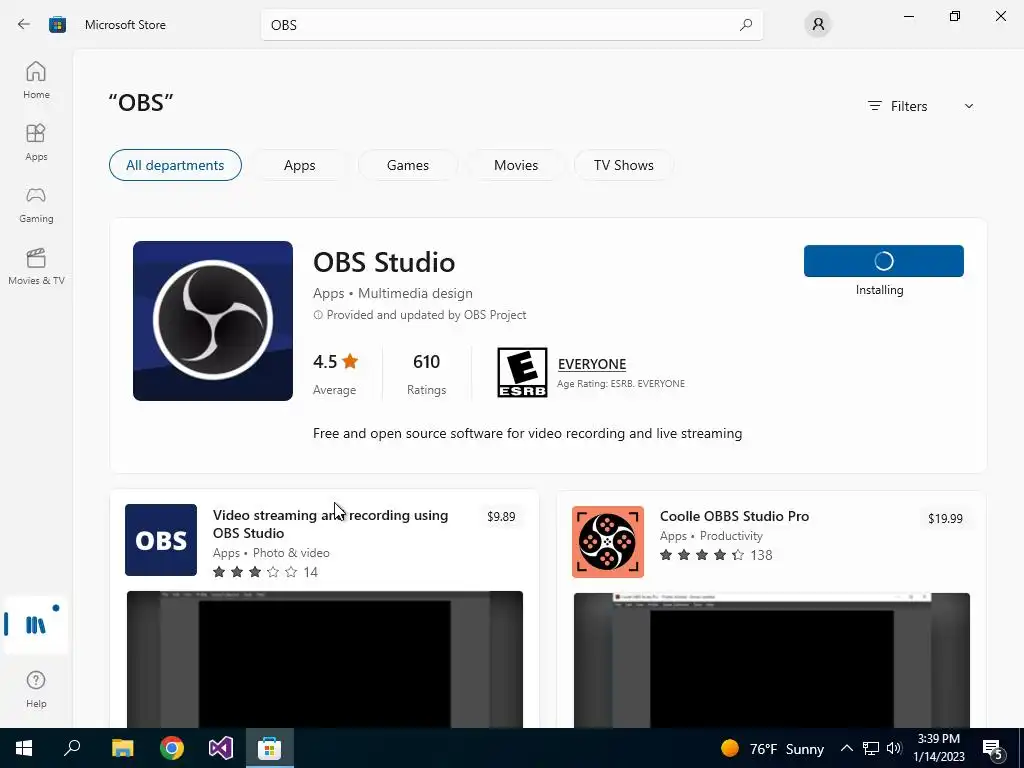Open the Gaming sidebar section
The image size is (1024, 768).
(x=36, y=204)
